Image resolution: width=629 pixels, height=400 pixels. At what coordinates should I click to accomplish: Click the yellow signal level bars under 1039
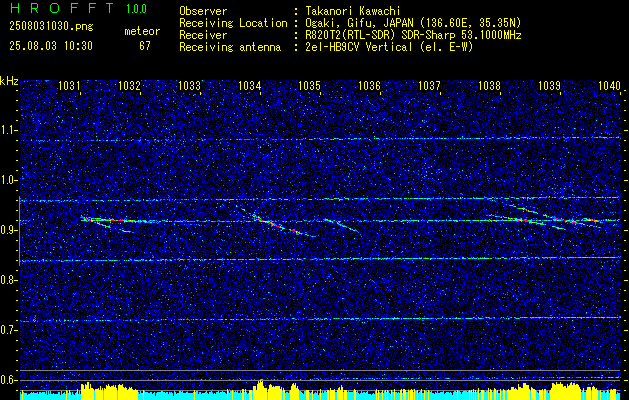(566, 389)
